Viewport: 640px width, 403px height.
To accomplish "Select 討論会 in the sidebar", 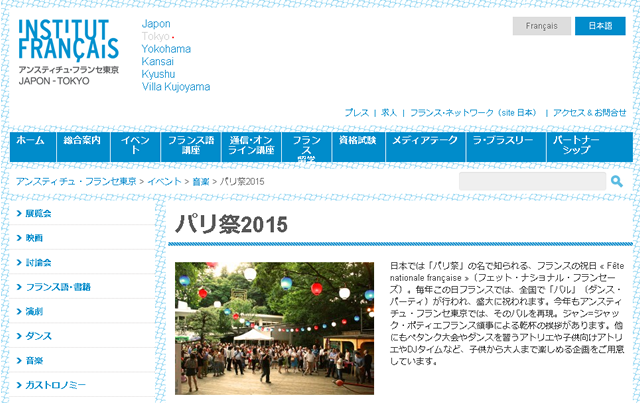I will (38, 263).
